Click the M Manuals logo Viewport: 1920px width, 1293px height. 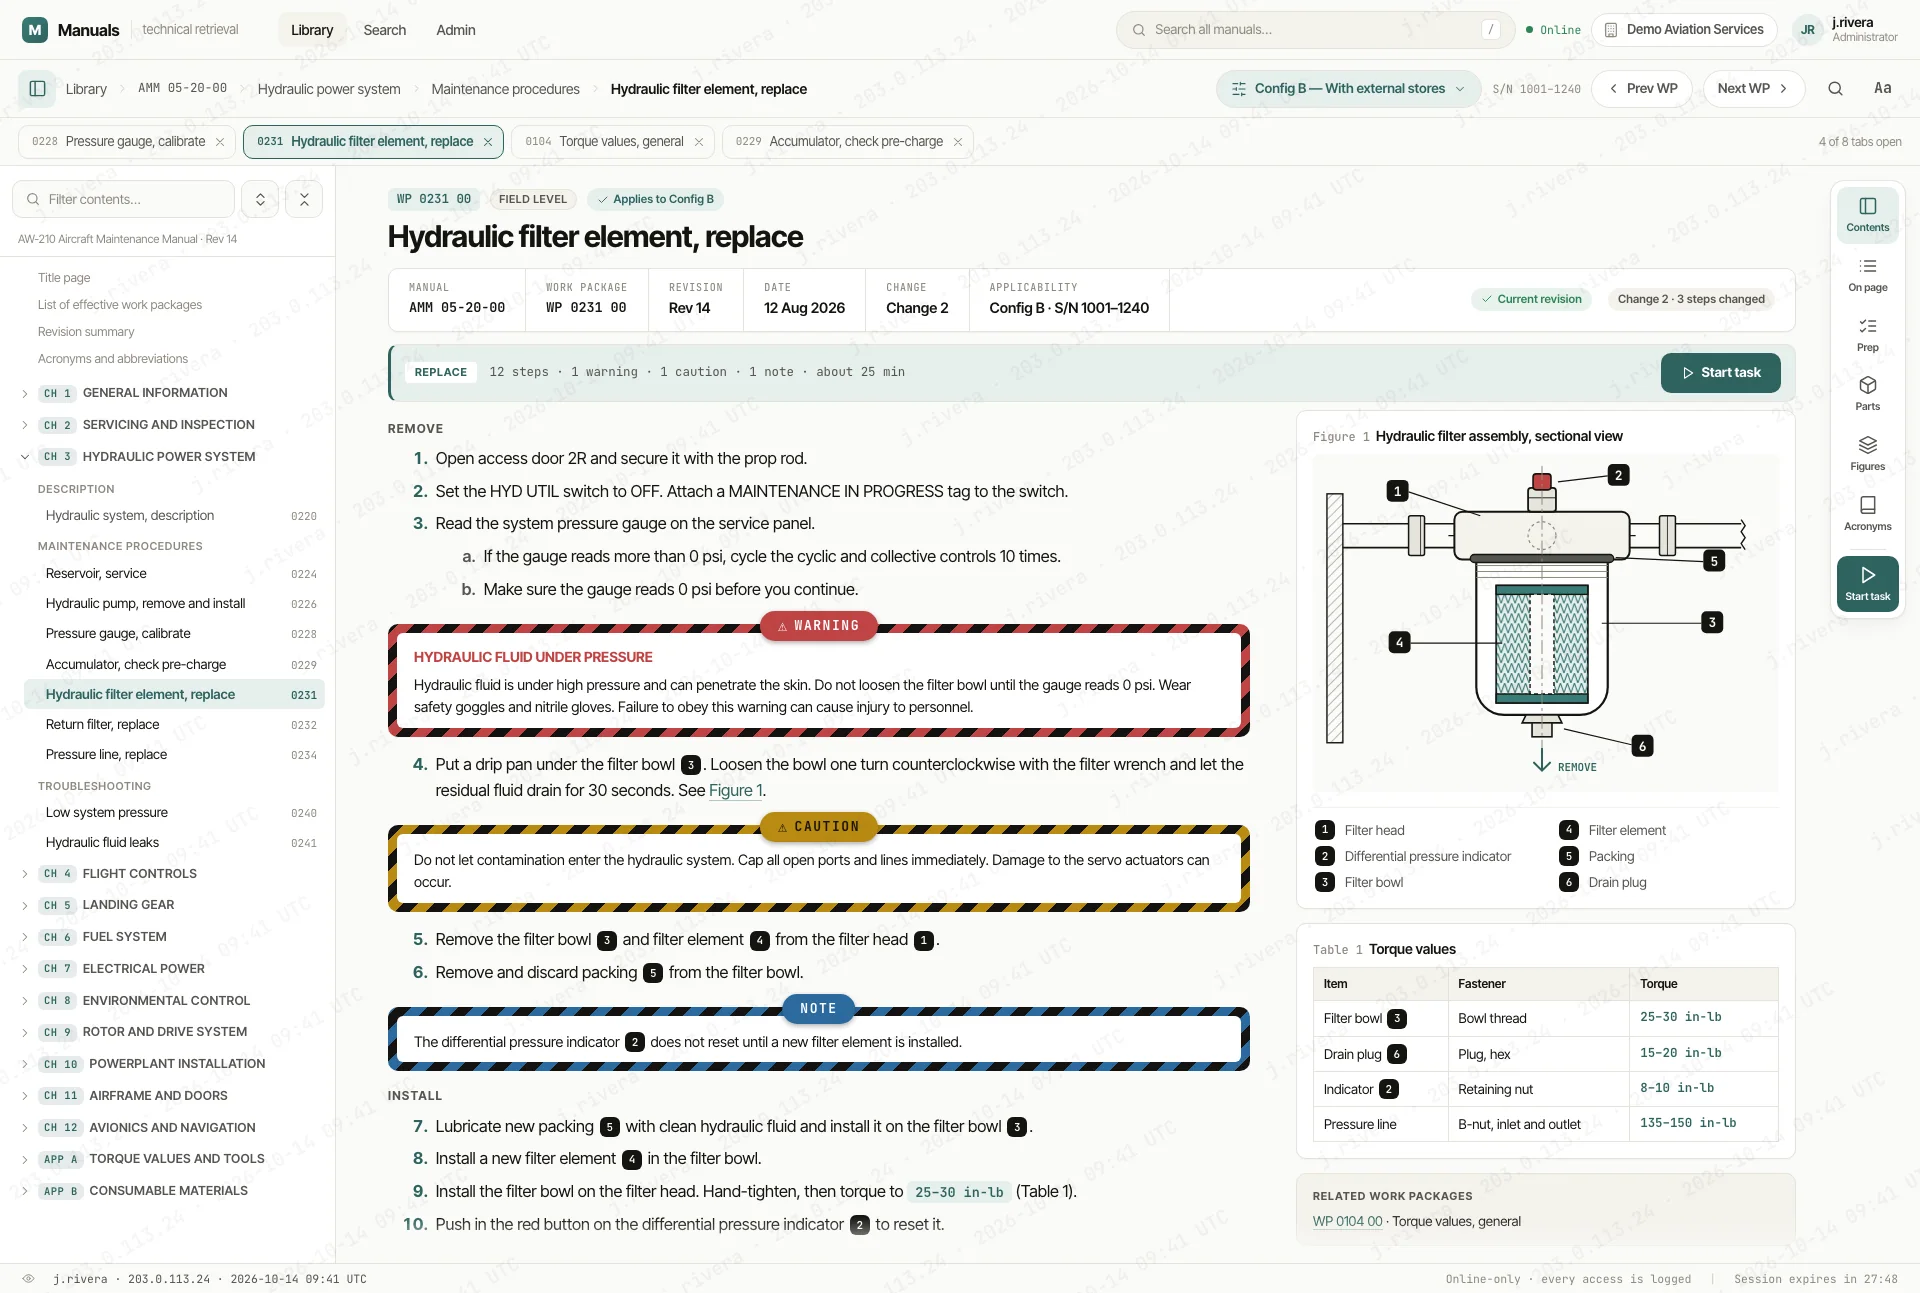coord(71,30)
